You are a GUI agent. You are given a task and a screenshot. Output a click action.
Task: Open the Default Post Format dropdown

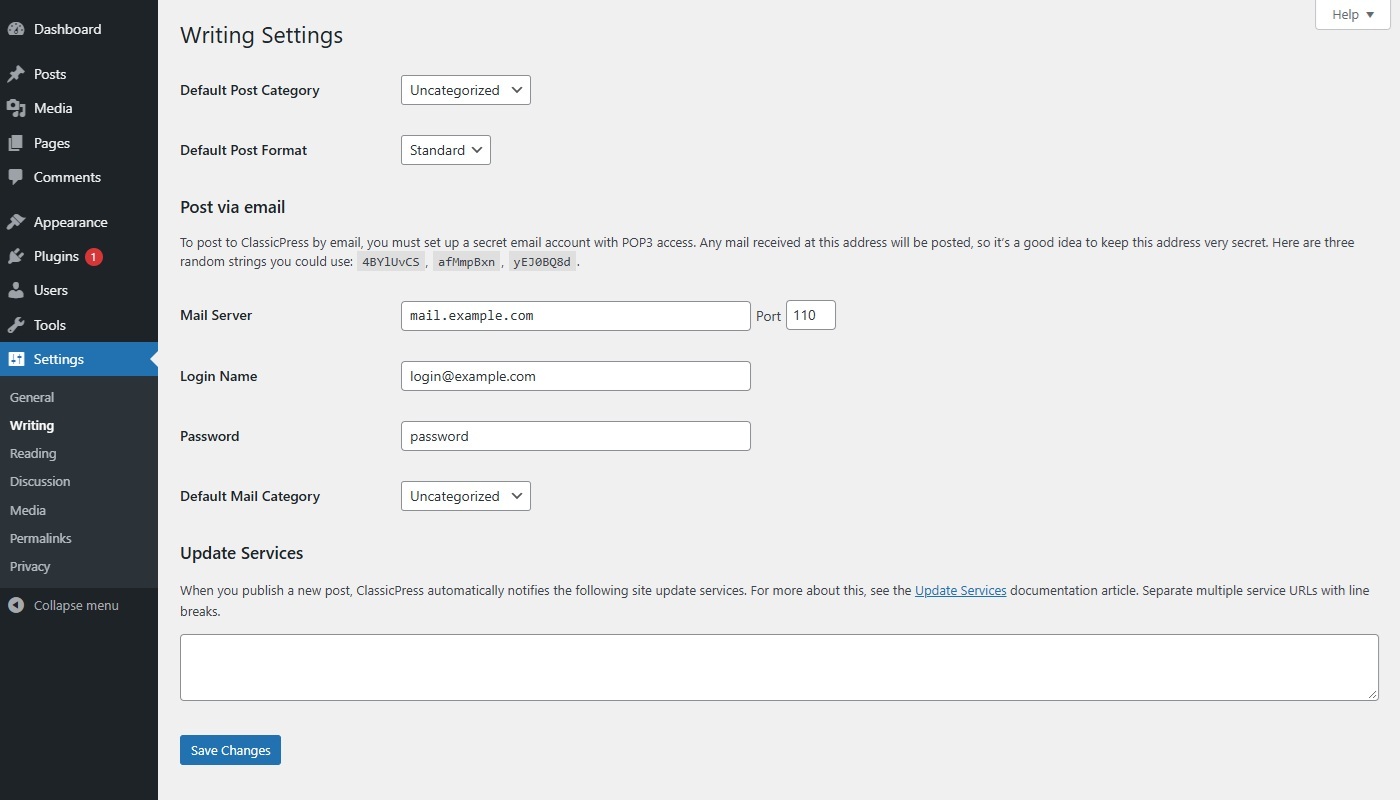[x=446, y=150]
